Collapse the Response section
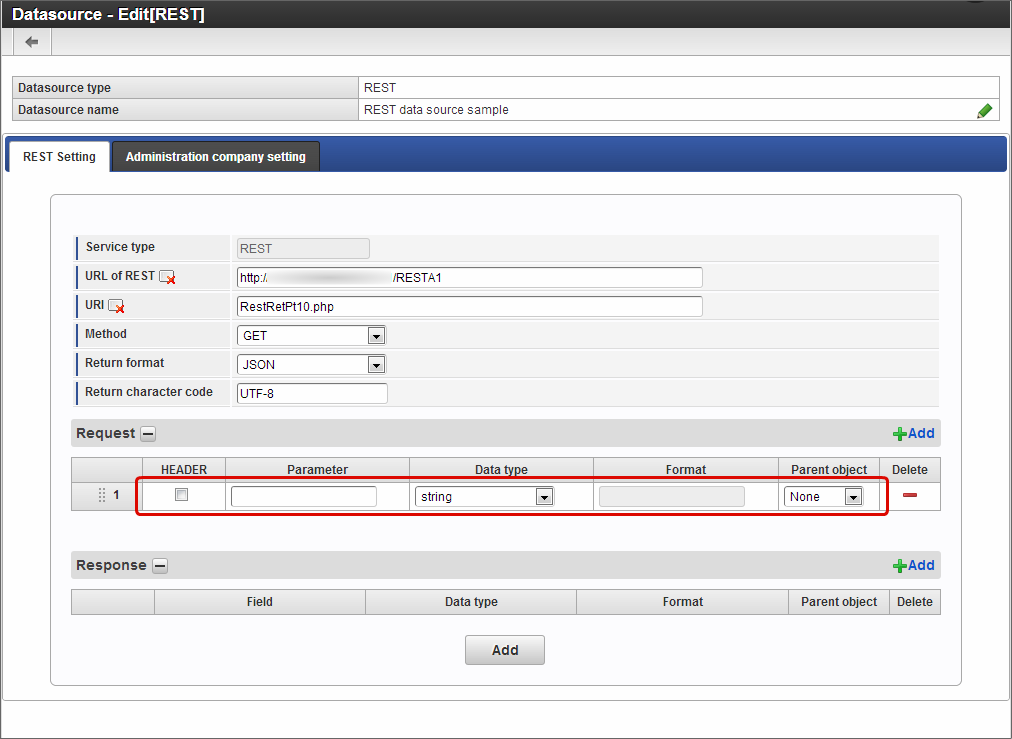This screenshot has width=1012, height=739. 160,566
